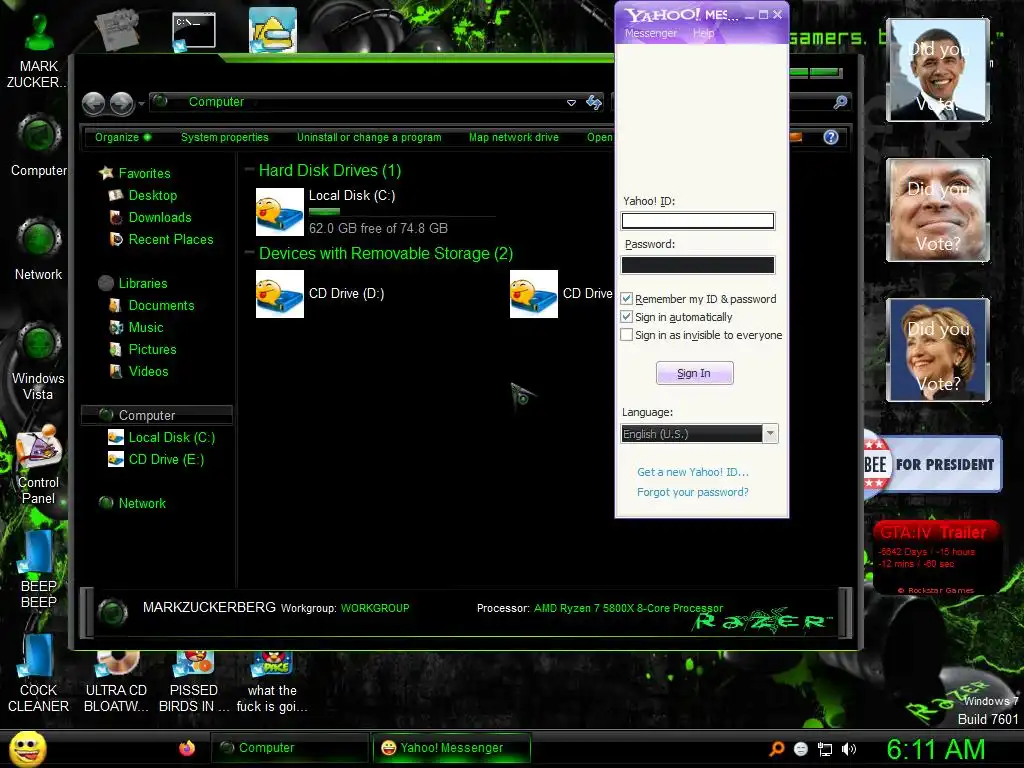Open the drive-shaped desktop shortcut icon

272,30
